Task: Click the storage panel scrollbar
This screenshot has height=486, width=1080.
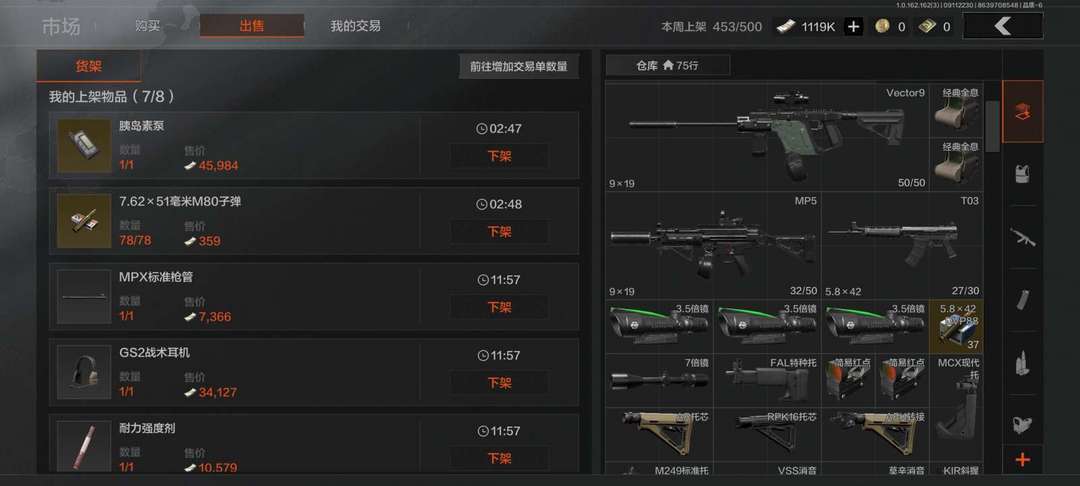Action: (x=992, y=127)
